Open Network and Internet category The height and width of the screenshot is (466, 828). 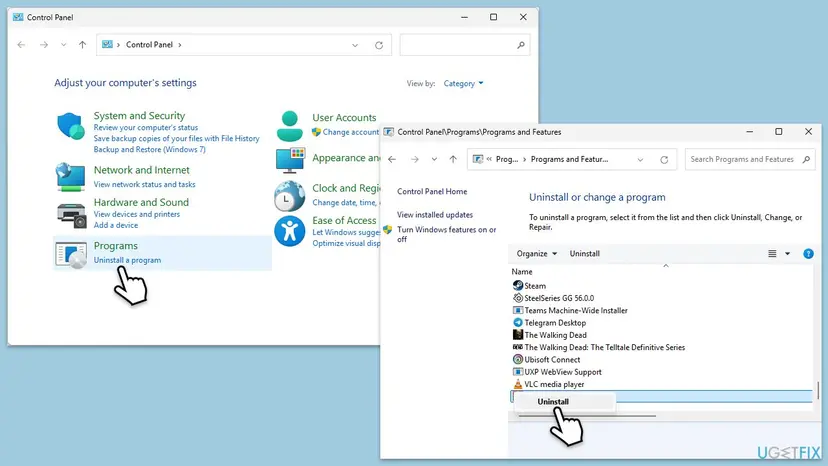142,170
